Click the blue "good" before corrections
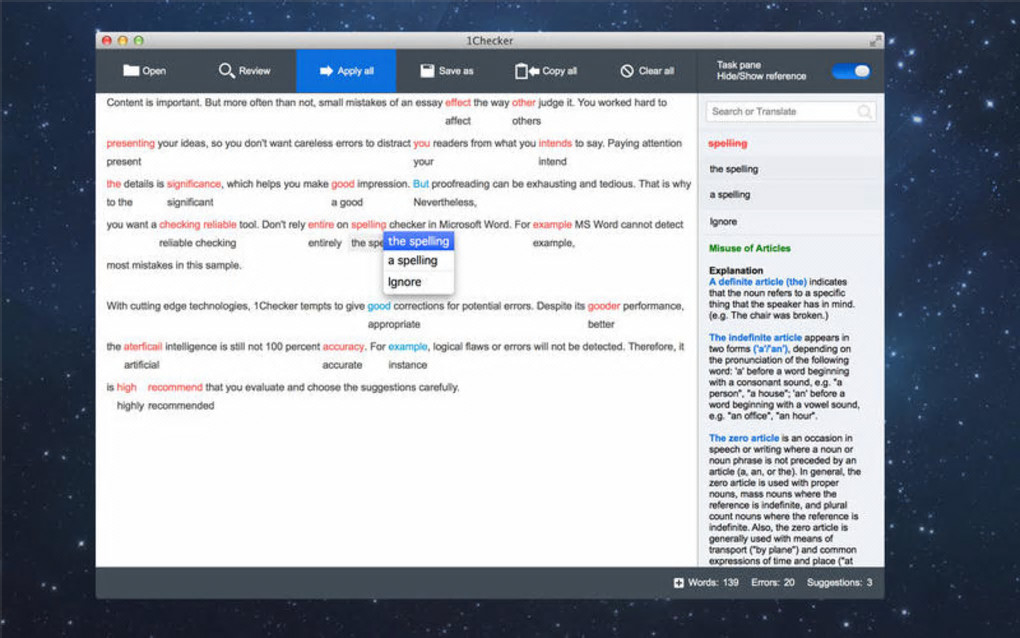Viewport: 1020px width, 638px height. pyautogui.click(x=379, y=306)
